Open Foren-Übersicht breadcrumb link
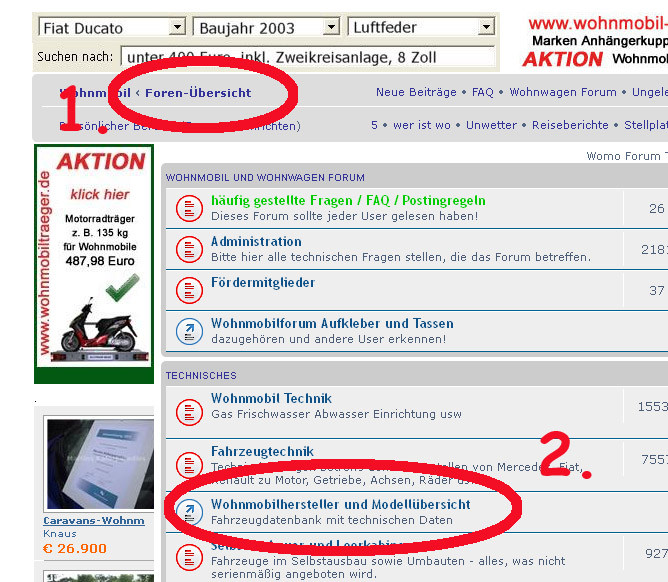The height and width of the screenshot is (582, 668). [x=198, y=92]
